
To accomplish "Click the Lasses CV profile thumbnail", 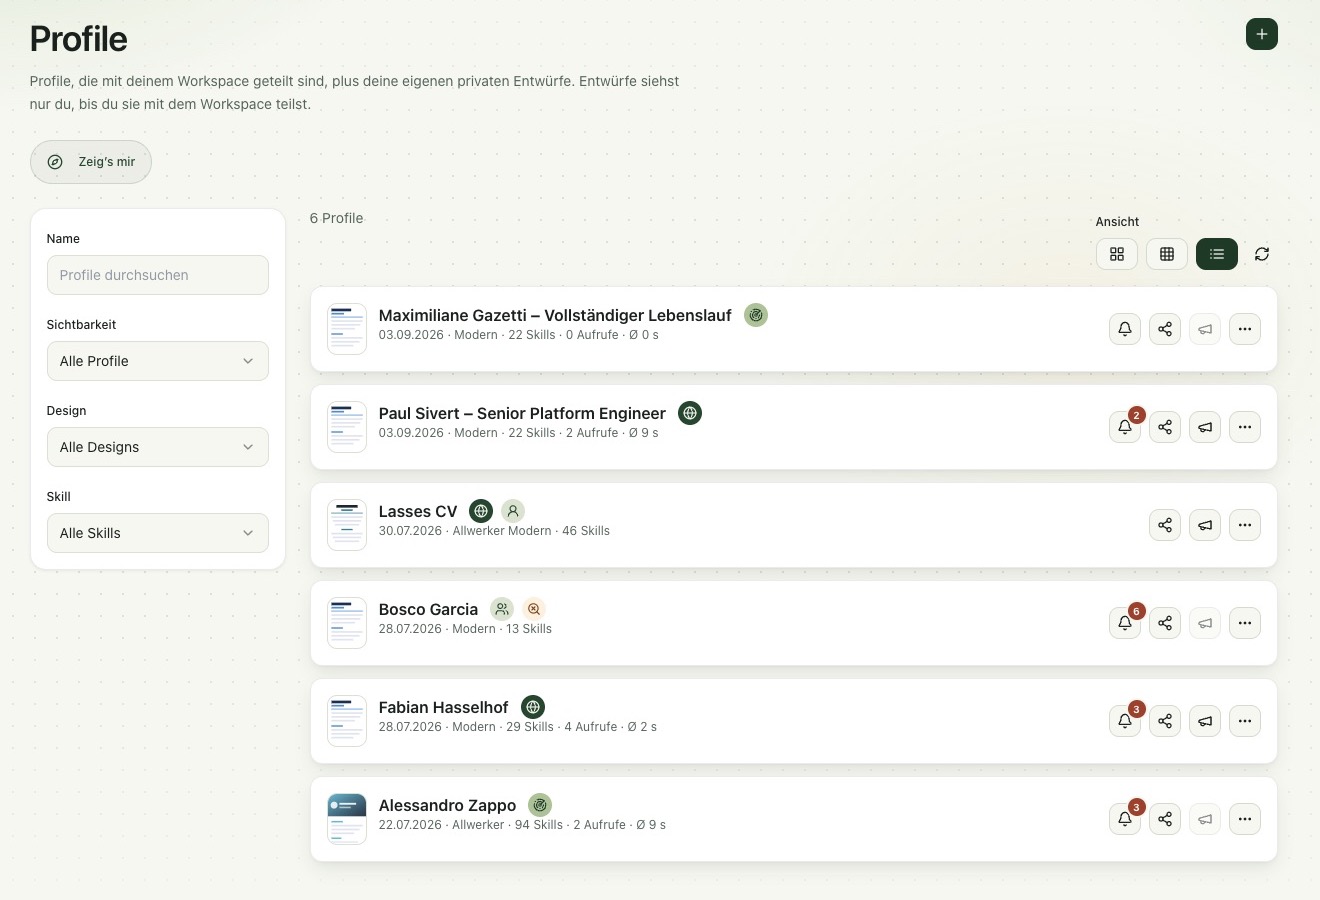I will tap(347, 525).
